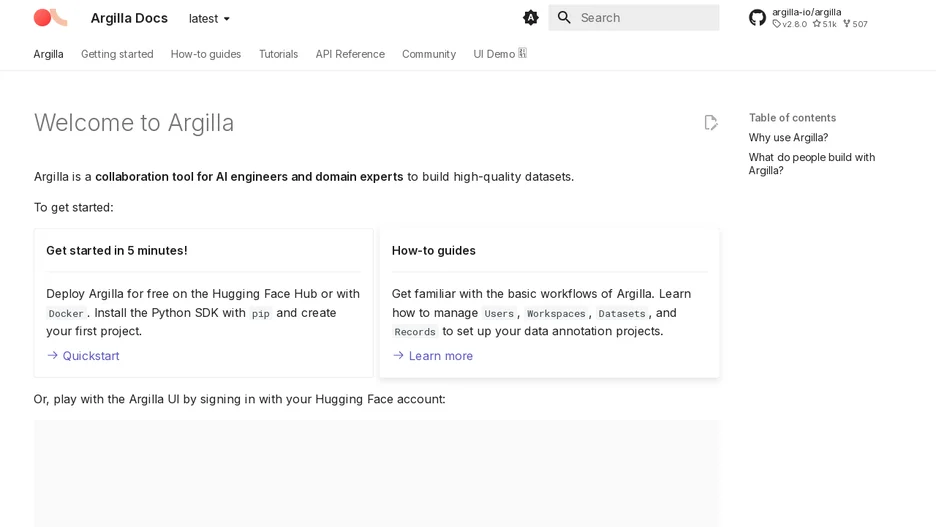Image resolution: width=936 pixels, height=527 pixels.
Task: Click the Table of contents label
Action: pyautogui.click(x=793, y=118)
